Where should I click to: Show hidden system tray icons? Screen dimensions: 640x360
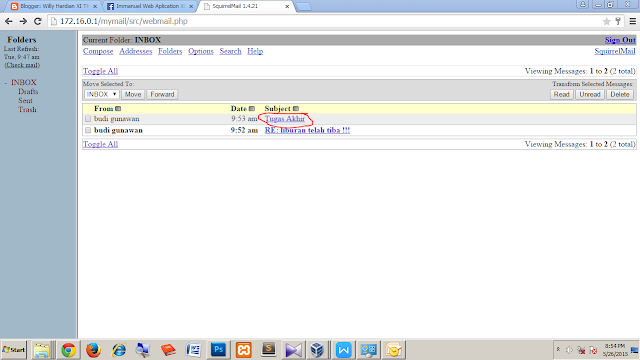click(558, 350)
